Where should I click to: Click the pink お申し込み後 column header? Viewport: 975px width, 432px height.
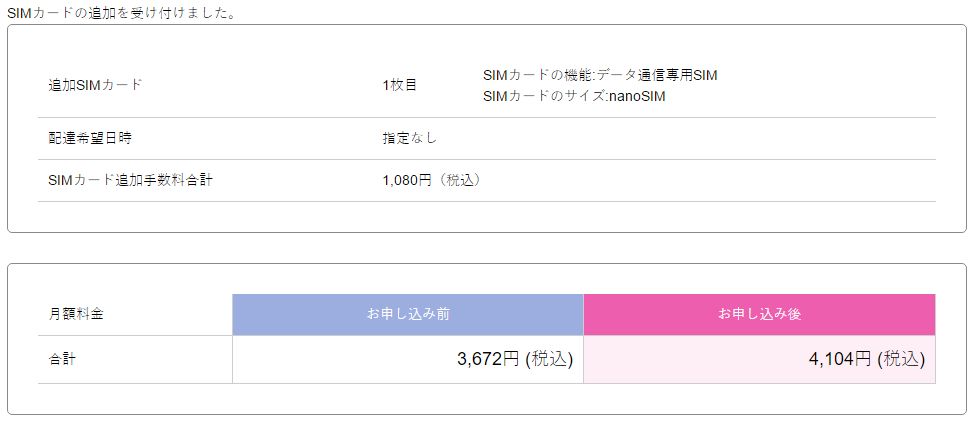759,314
